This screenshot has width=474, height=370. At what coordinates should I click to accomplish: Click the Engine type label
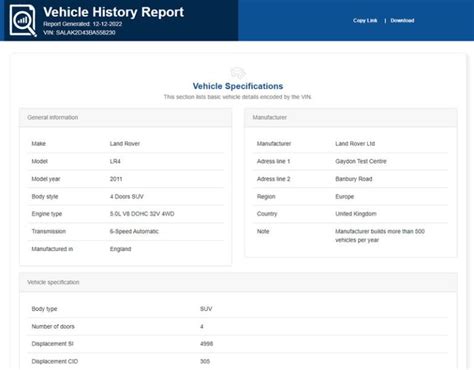point(47,214)
